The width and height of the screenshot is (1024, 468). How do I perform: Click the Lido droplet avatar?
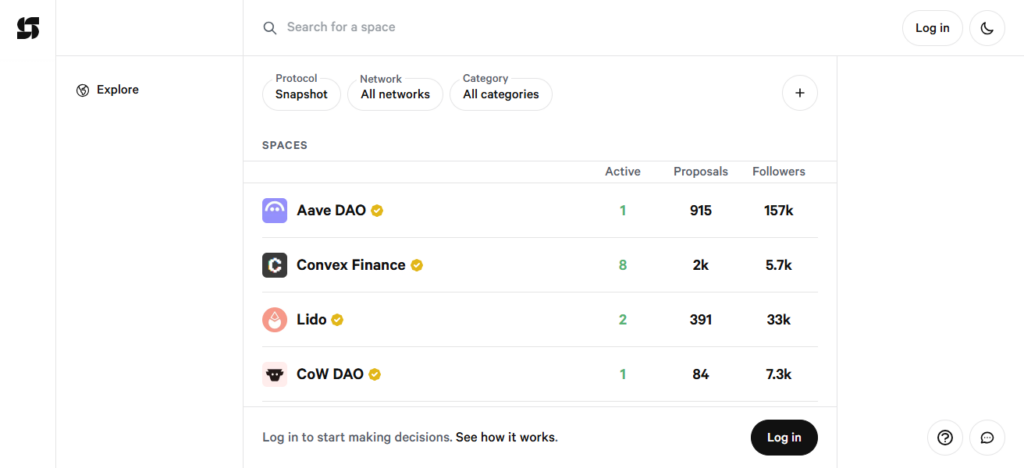275,320
